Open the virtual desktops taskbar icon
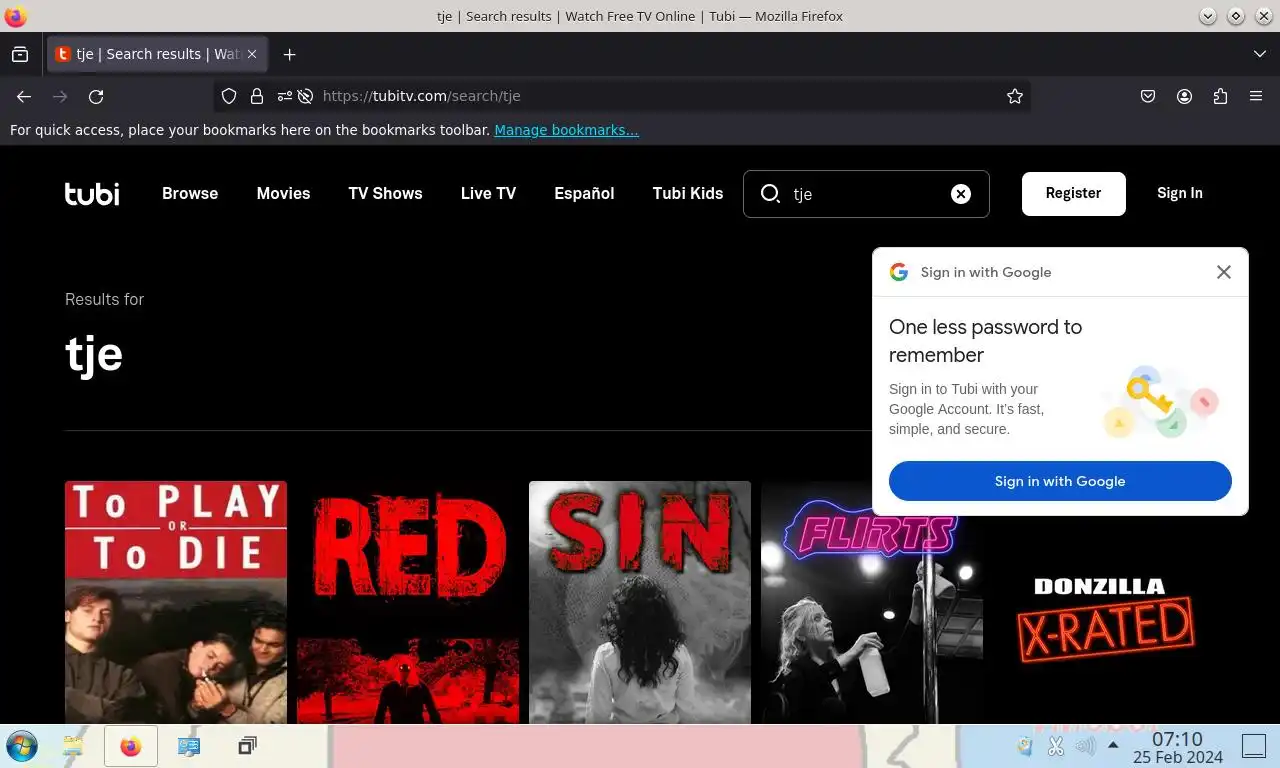Viewport: 1280px width, 768px height. tap(247, 746)
